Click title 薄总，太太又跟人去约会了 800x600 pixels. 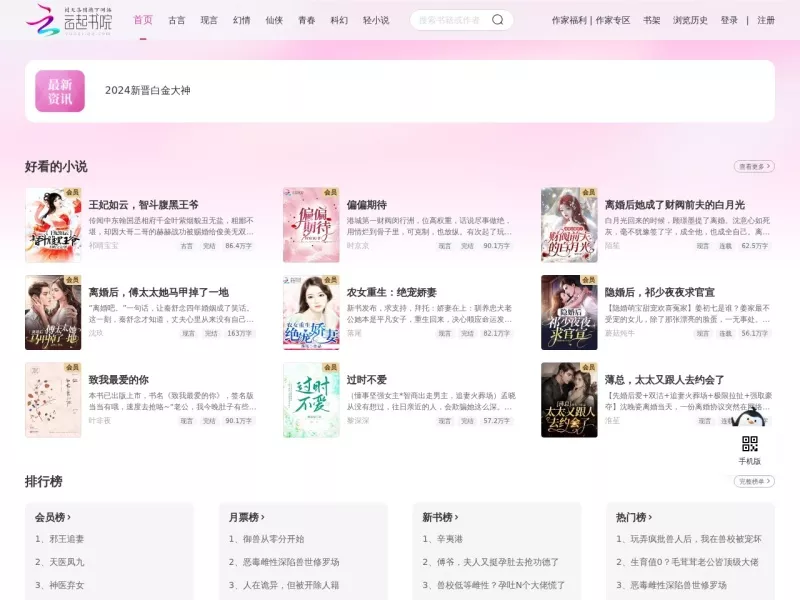665,380
